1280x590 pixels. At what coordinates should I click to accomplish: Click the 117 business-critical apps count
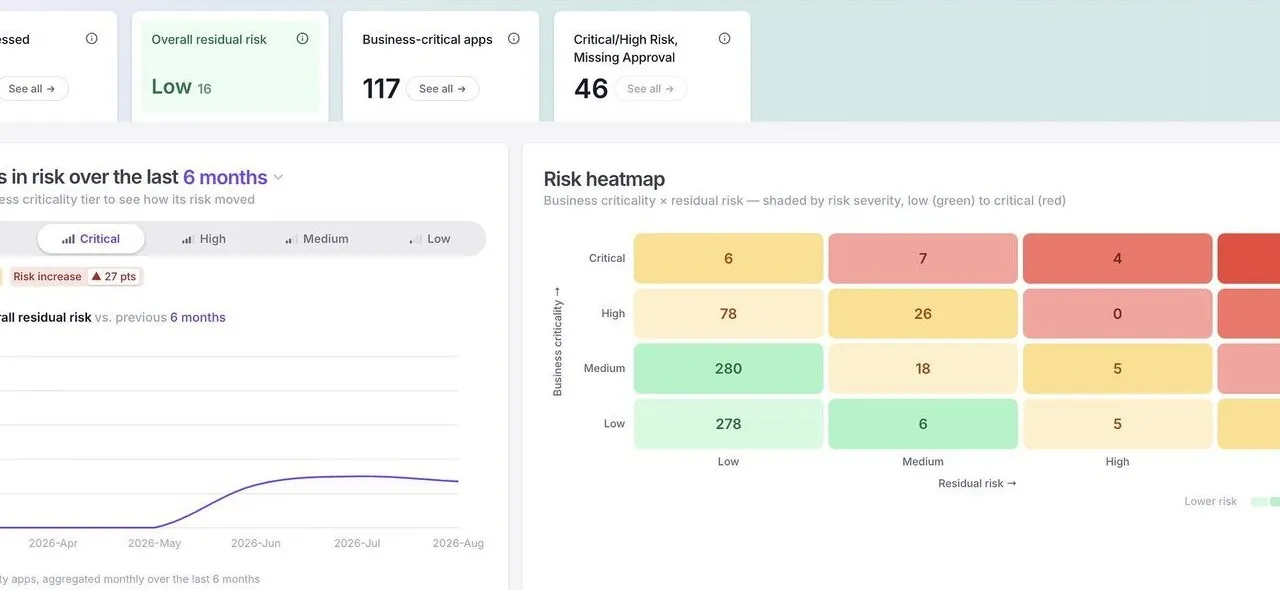(381, 89)
